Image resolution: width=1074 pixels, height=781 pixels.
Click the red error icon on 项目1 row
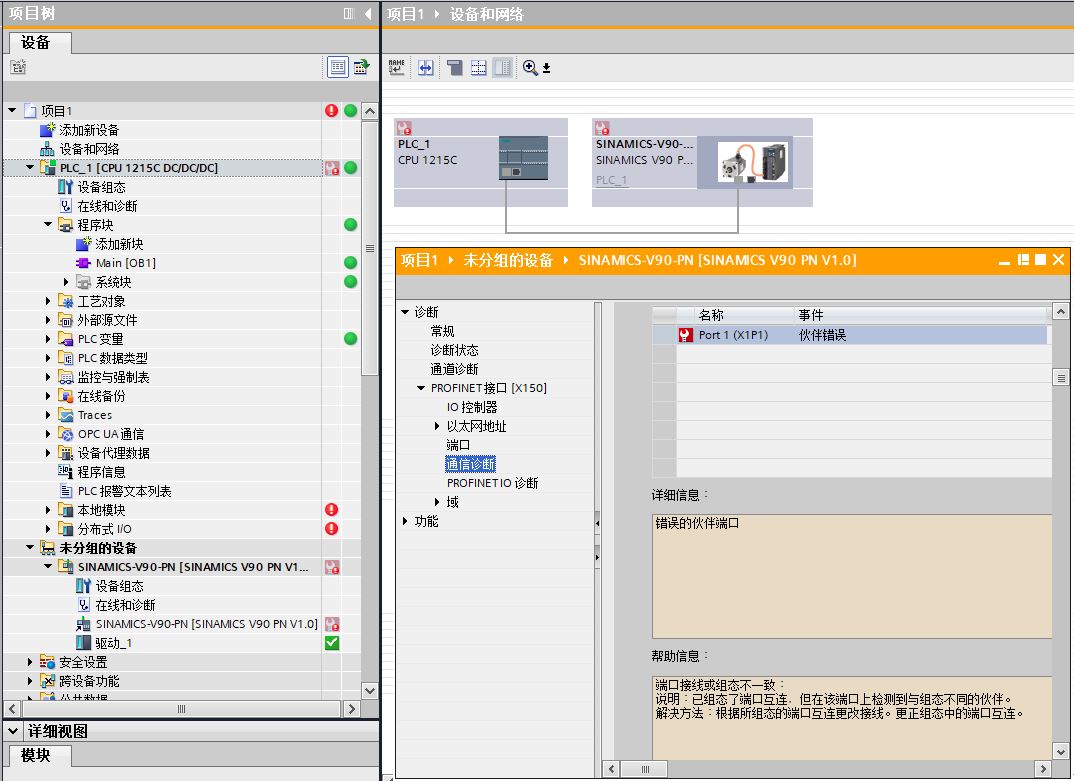pyautogui.click(x=332, y=110)
